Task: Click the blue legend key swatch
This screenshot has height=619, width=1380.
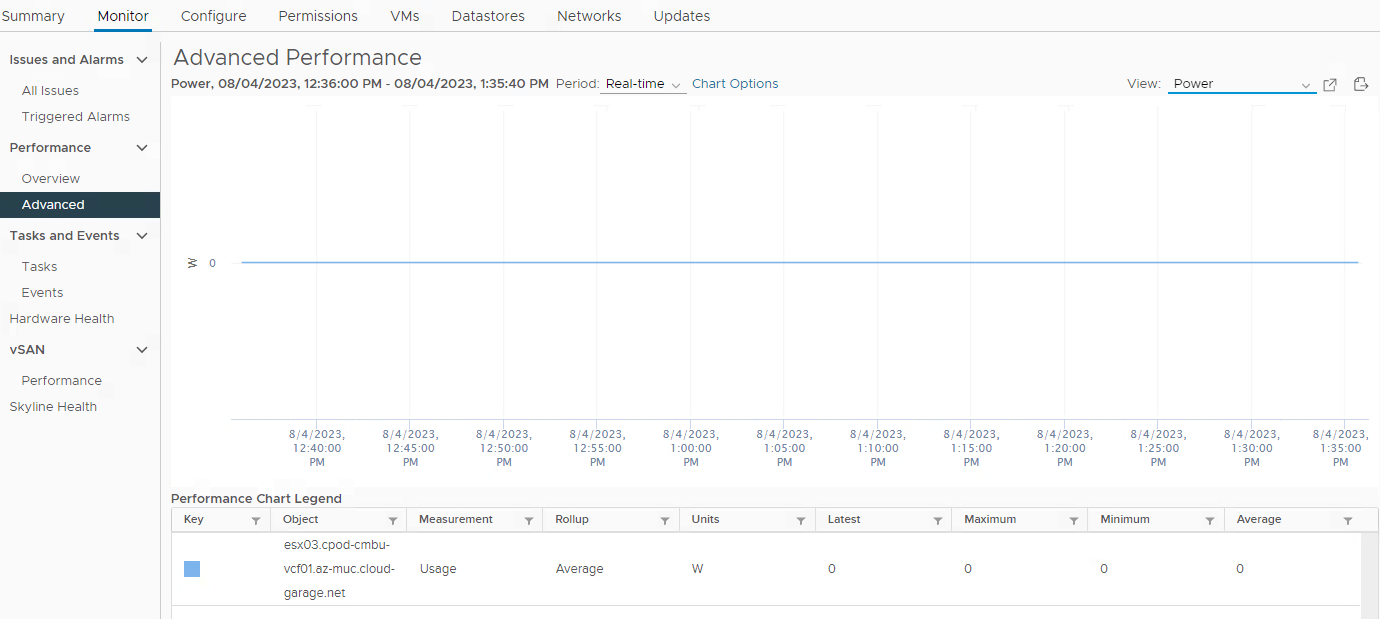Action: point(192,569)
